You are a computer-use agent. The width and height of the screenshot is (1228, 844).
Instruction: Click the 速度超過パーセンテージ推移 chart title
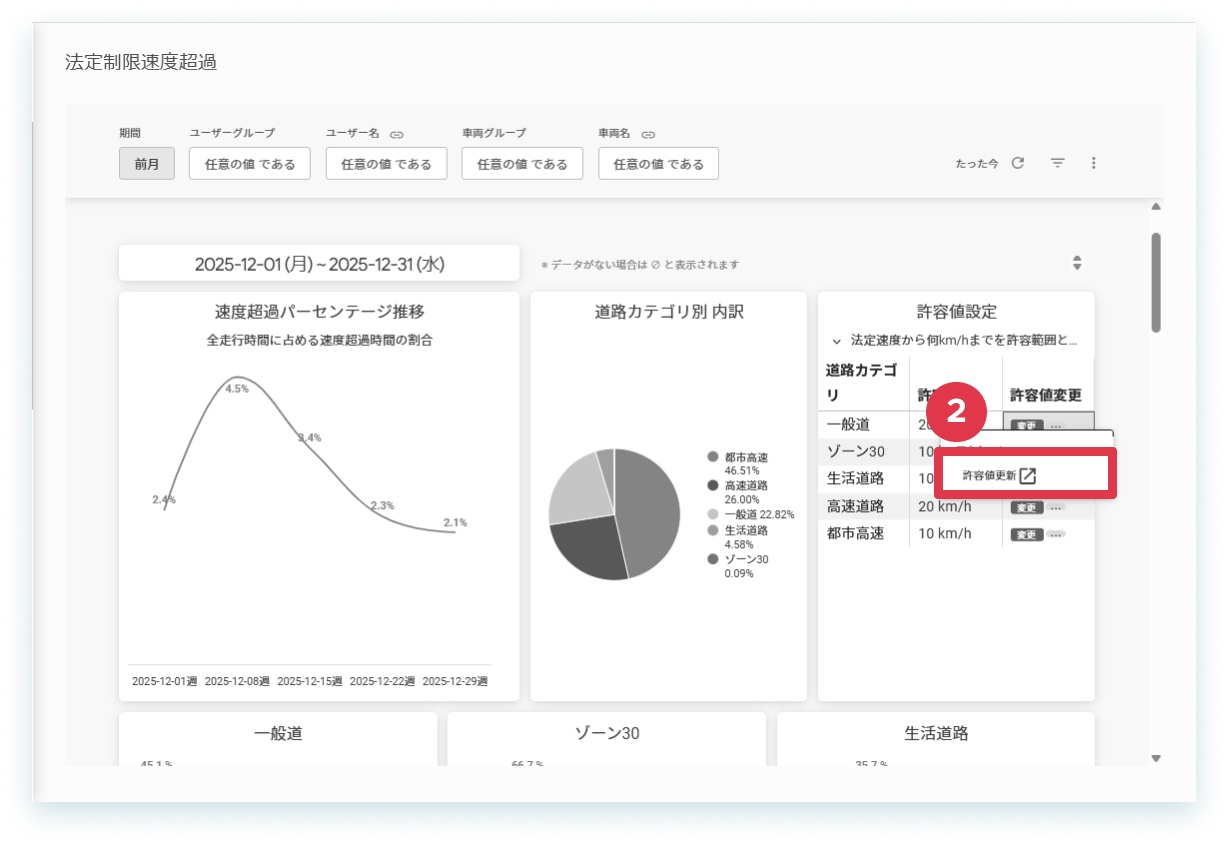(319, 312)
